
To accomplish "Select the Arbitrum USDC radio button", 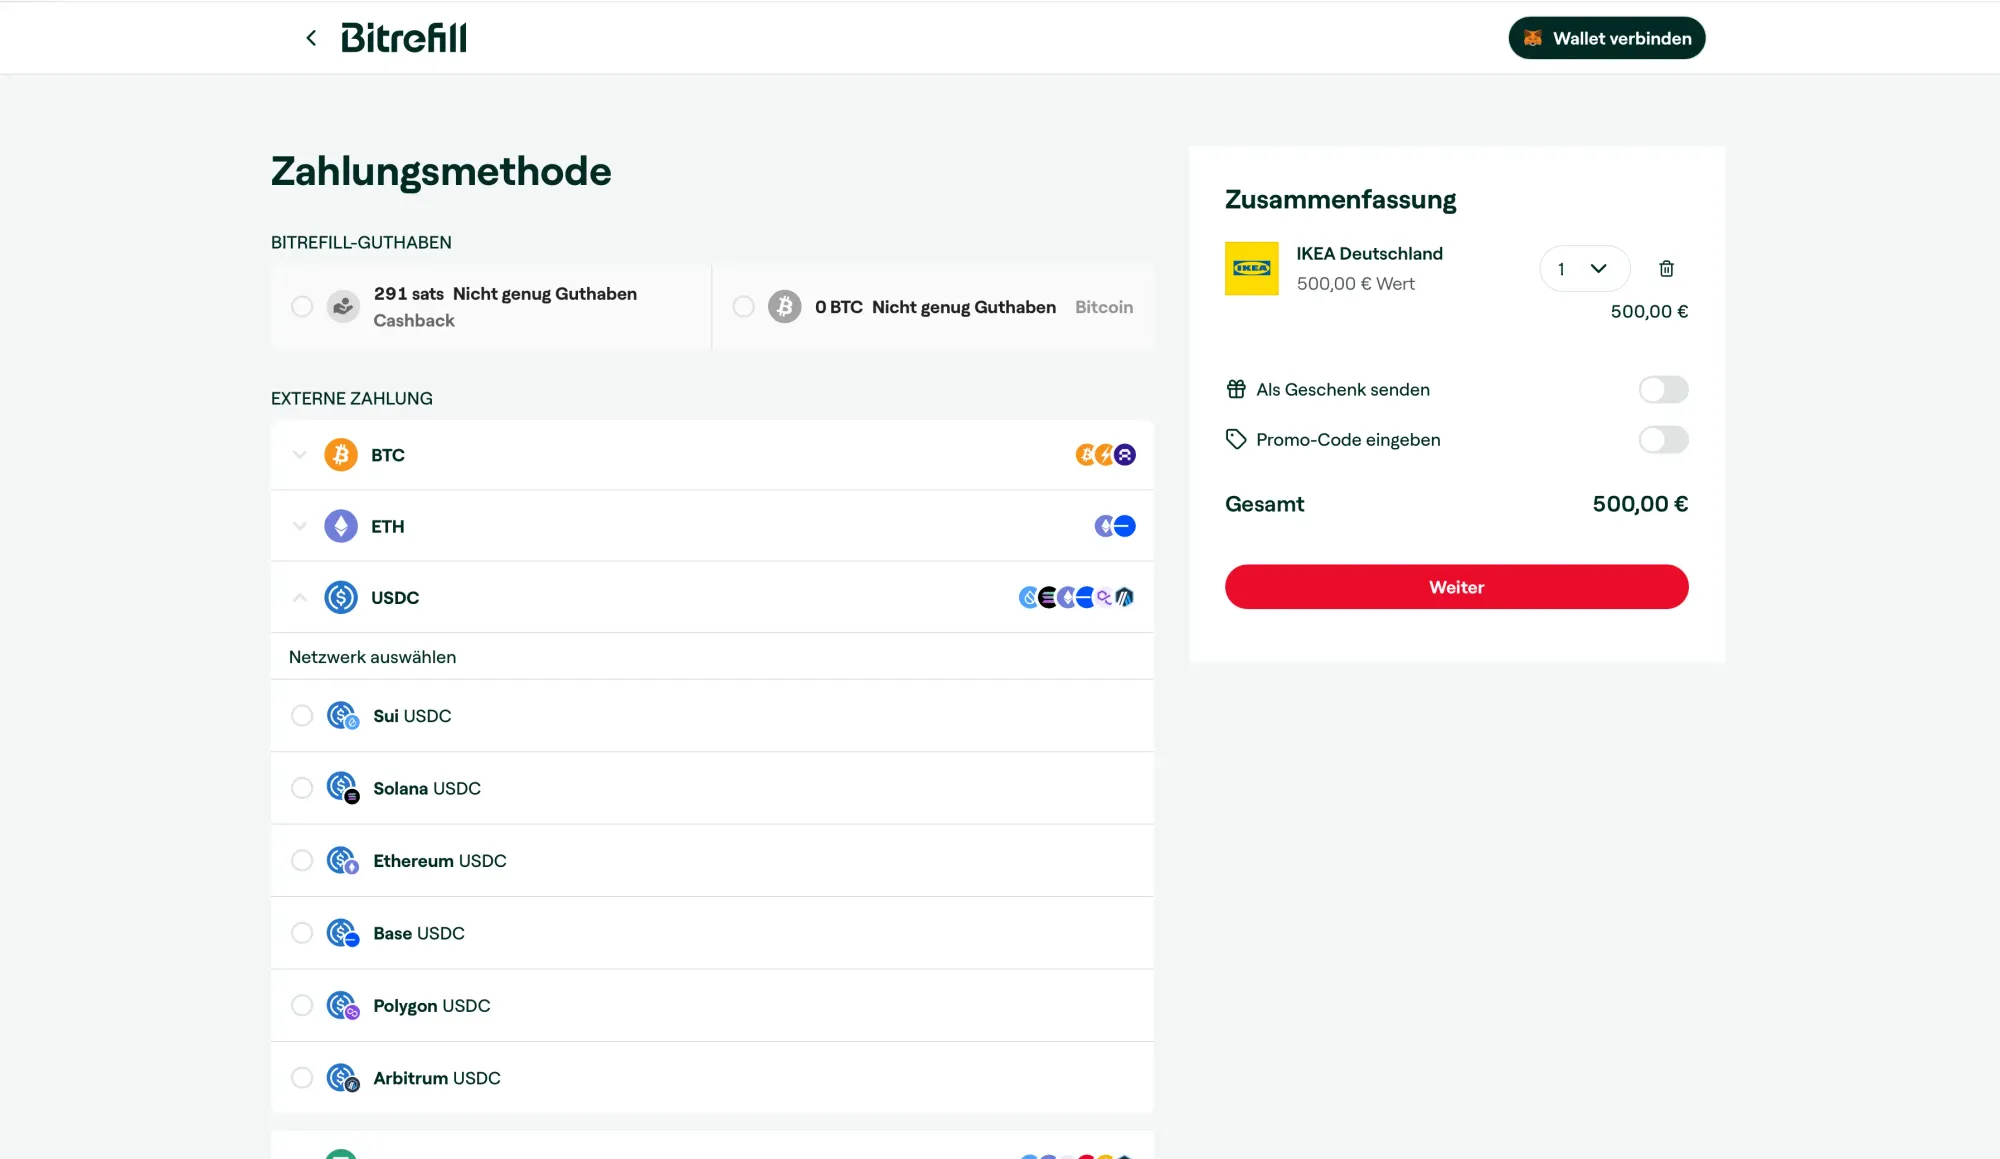I will pos(302,1078).
